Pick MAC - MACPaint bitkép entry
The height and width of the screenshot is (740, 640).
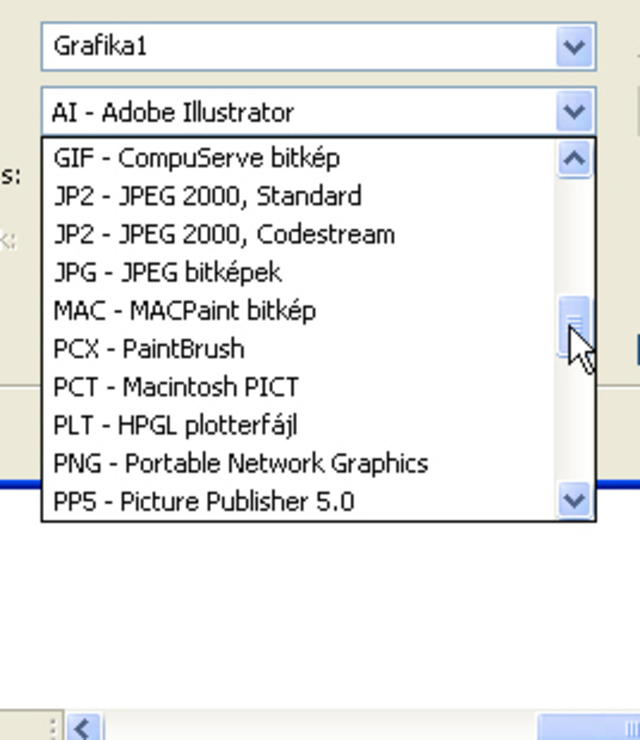(299, 311)
